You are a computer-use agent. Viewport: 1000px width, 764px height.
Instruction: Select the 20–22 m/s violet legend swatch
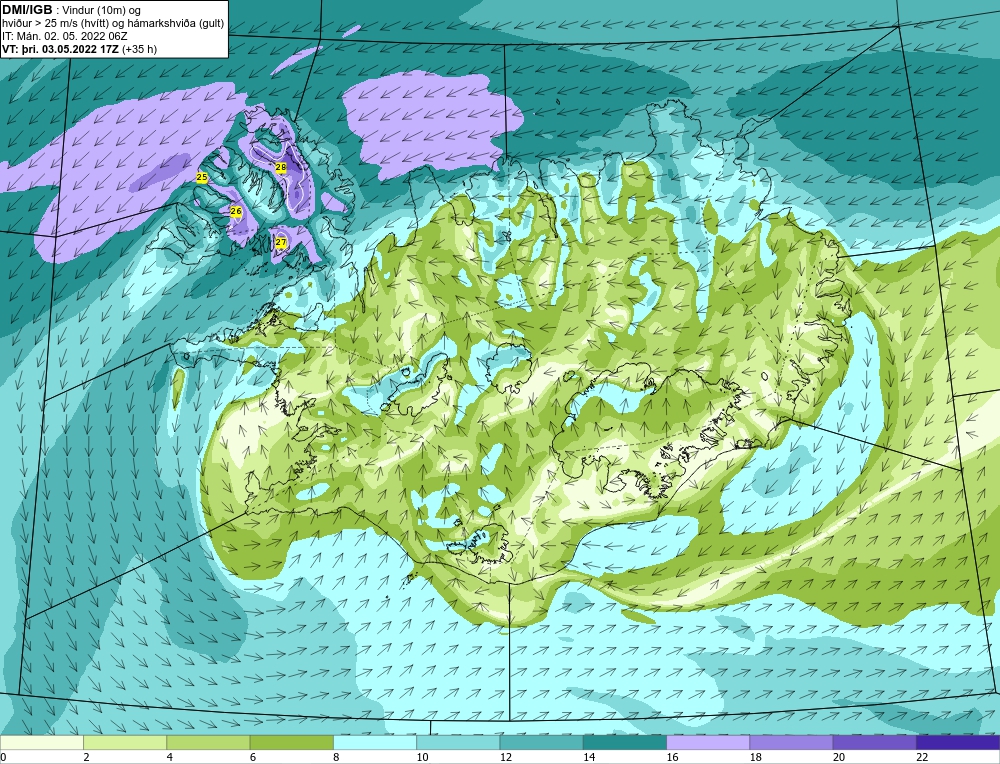874,743
